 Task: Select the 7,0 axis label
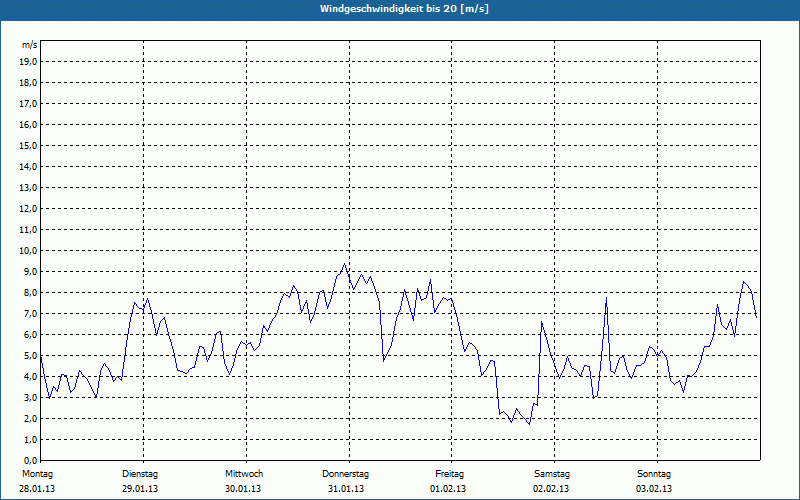[31, 313]
